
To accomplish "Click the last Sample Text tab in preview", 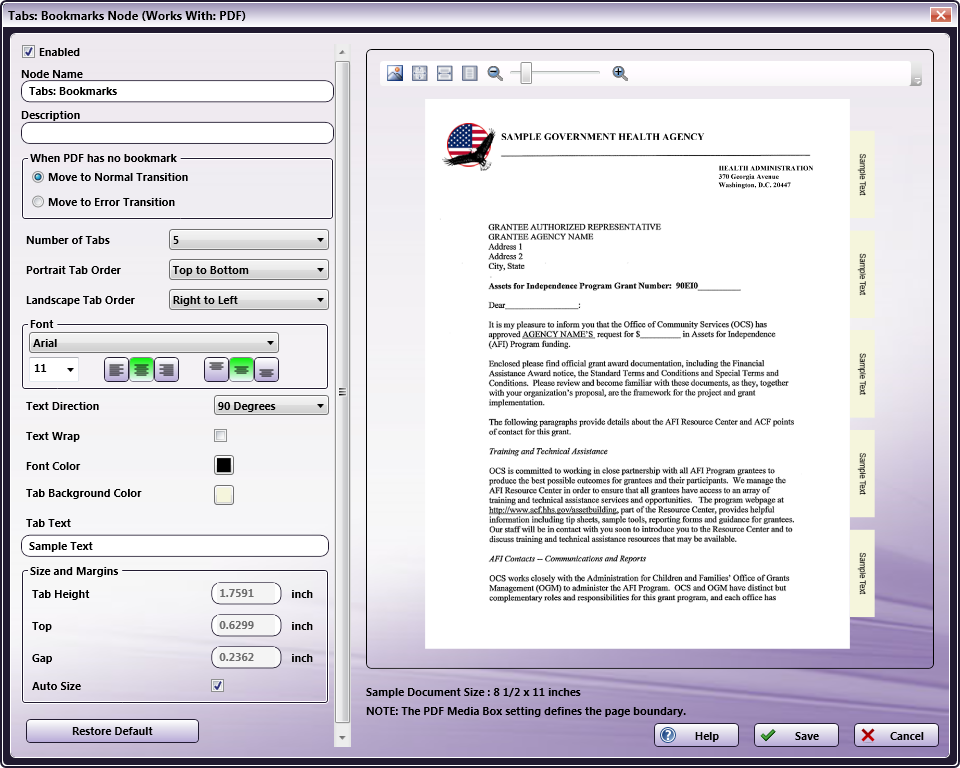I will pos(862,573).
